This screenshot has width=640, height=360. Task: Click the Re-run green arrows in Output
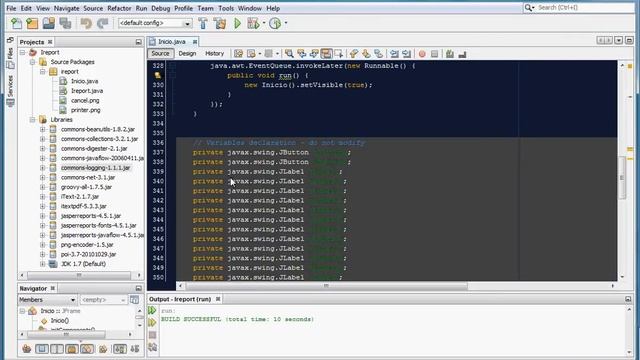[x=152, y=311]
